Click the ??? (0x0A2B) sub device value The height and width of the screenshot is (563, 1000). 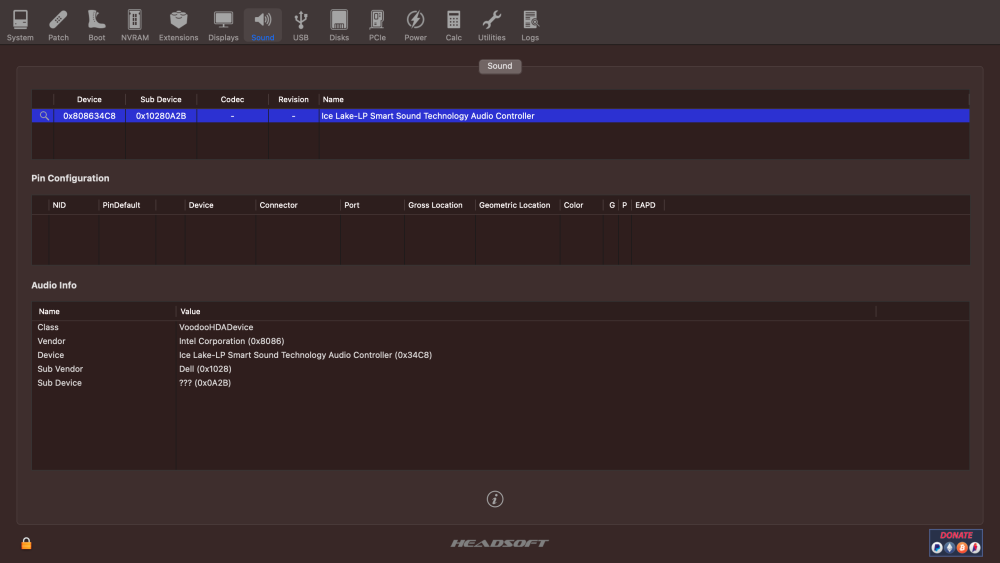[x=205, y=383]
